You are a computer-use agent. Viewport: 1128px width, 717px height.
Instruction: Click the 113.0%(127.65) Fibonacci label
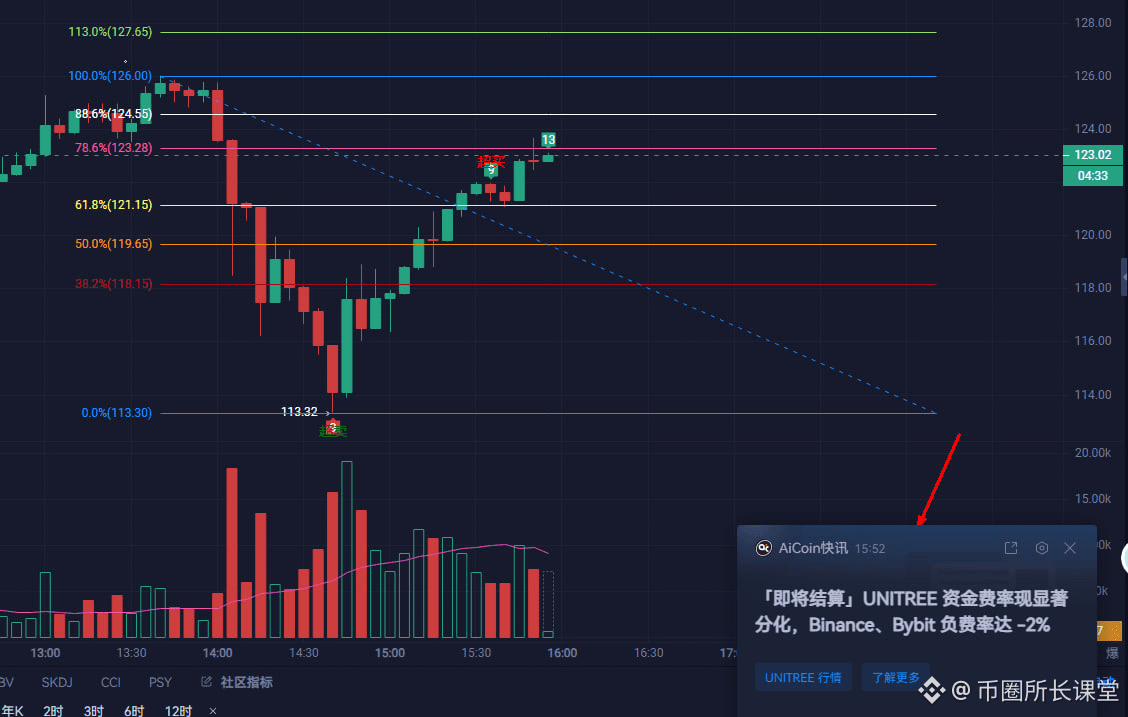pos(110,32)
